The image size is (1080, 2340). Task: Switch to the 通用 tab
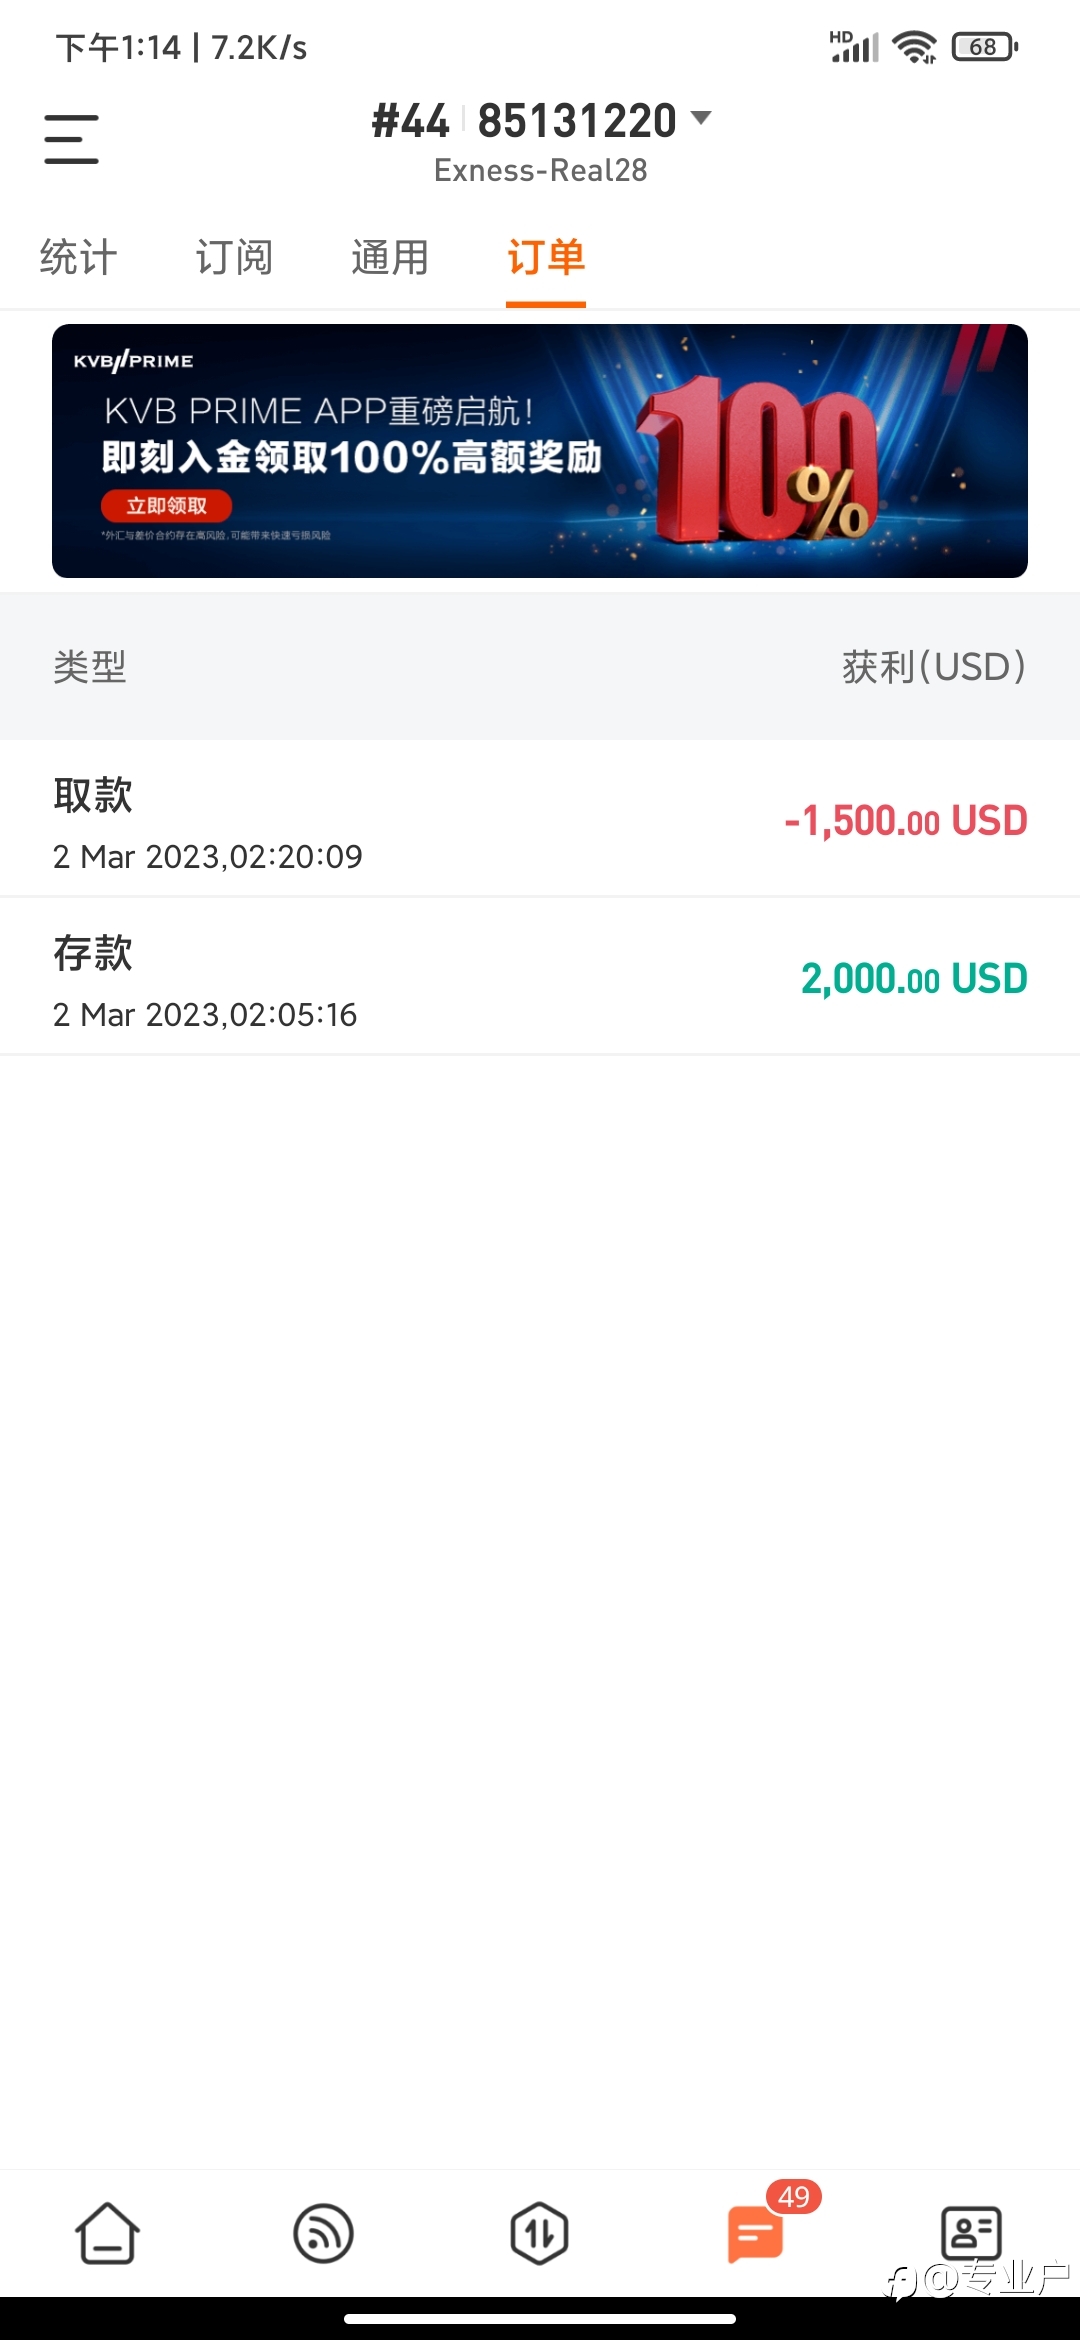pyautogui.click(x=390, y=257)
